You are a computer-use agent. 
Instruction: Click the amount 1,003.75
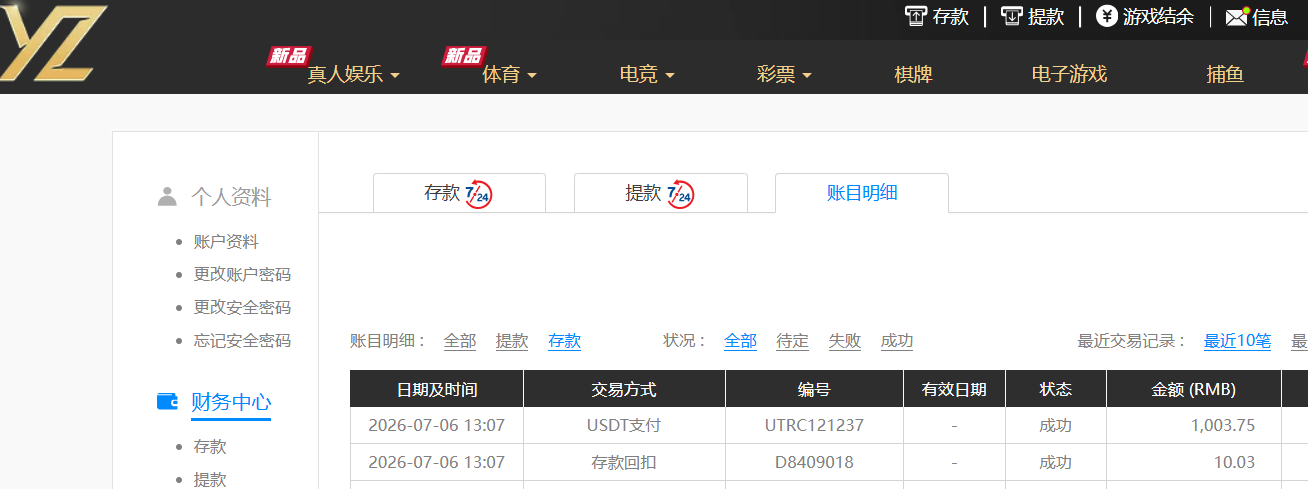(x=1223, y=425)
